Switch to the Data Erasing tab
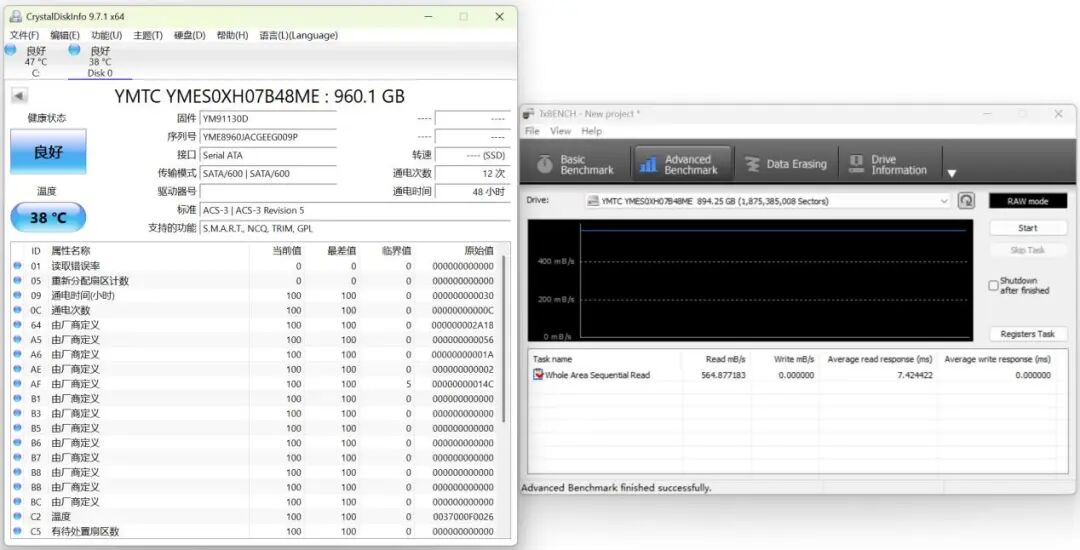The image size is (1080, 550). point(786,164)
